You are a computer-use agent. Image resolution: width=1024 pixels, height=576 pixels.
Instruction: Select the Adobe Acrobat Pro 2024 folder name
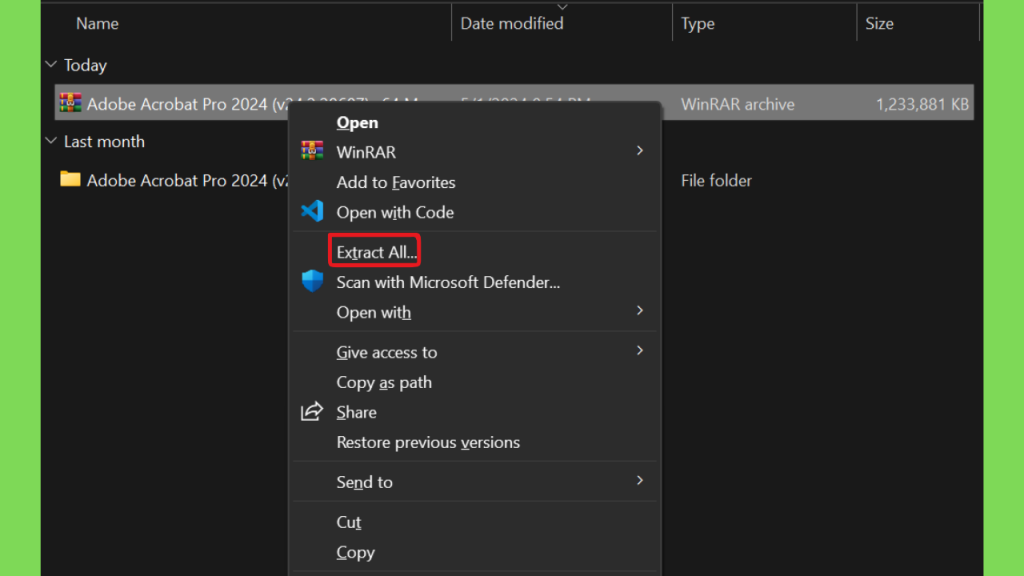coord(187,180)
